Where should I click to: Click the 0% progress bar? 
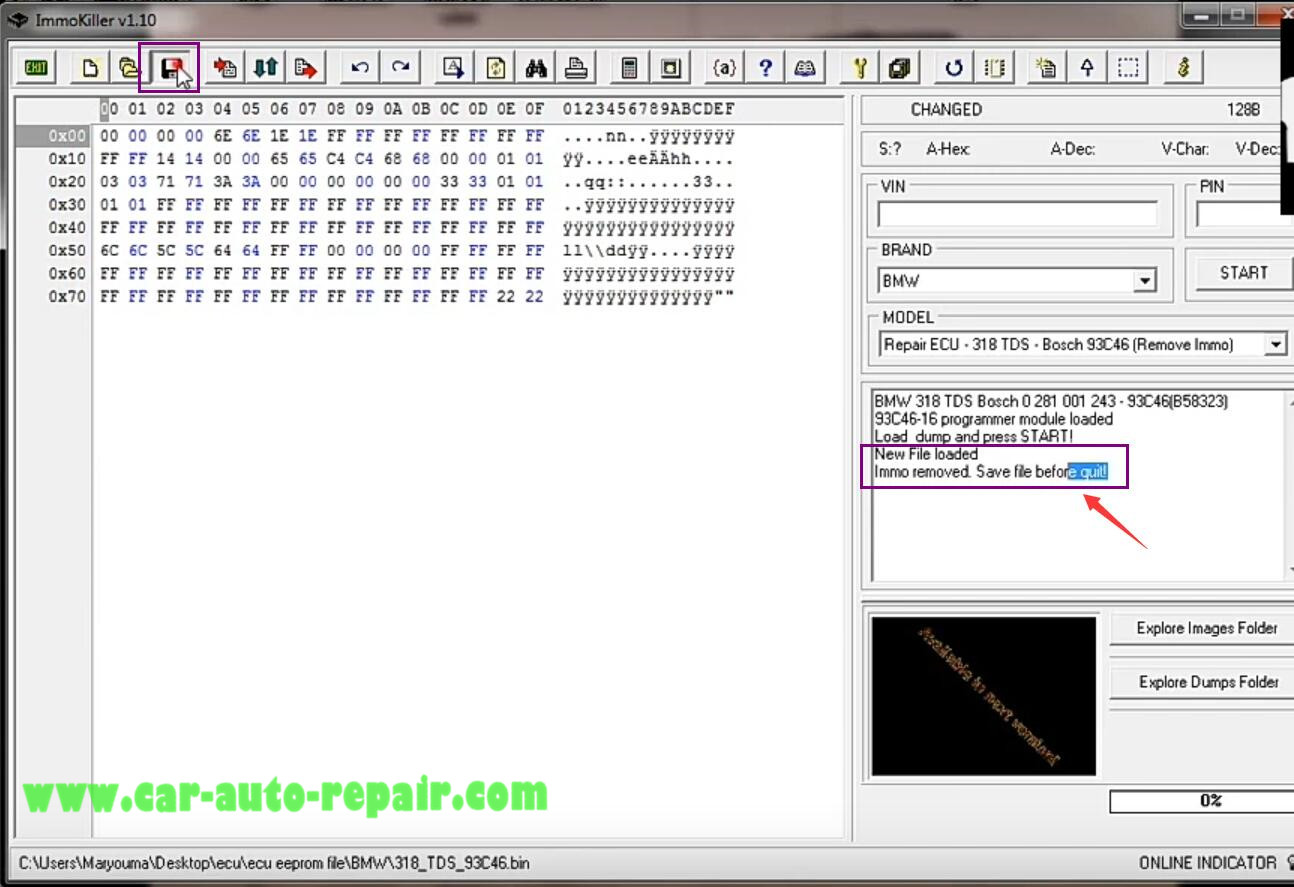(1201, 801)
